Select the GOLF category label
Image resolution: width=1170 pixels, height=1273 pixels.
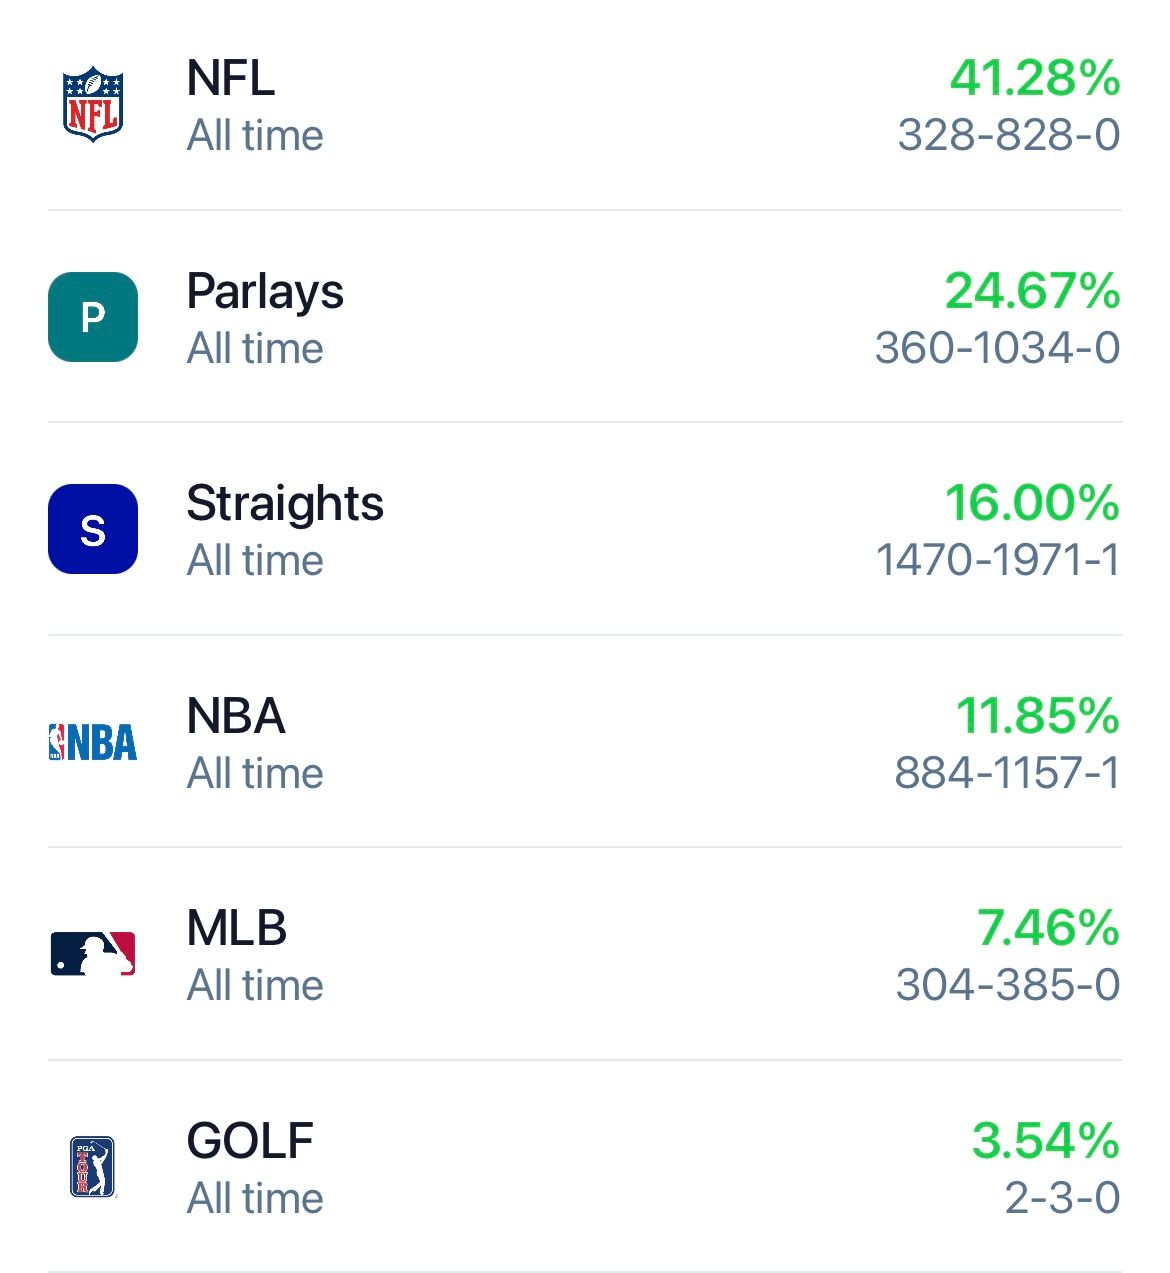[x=250, y=1141]
